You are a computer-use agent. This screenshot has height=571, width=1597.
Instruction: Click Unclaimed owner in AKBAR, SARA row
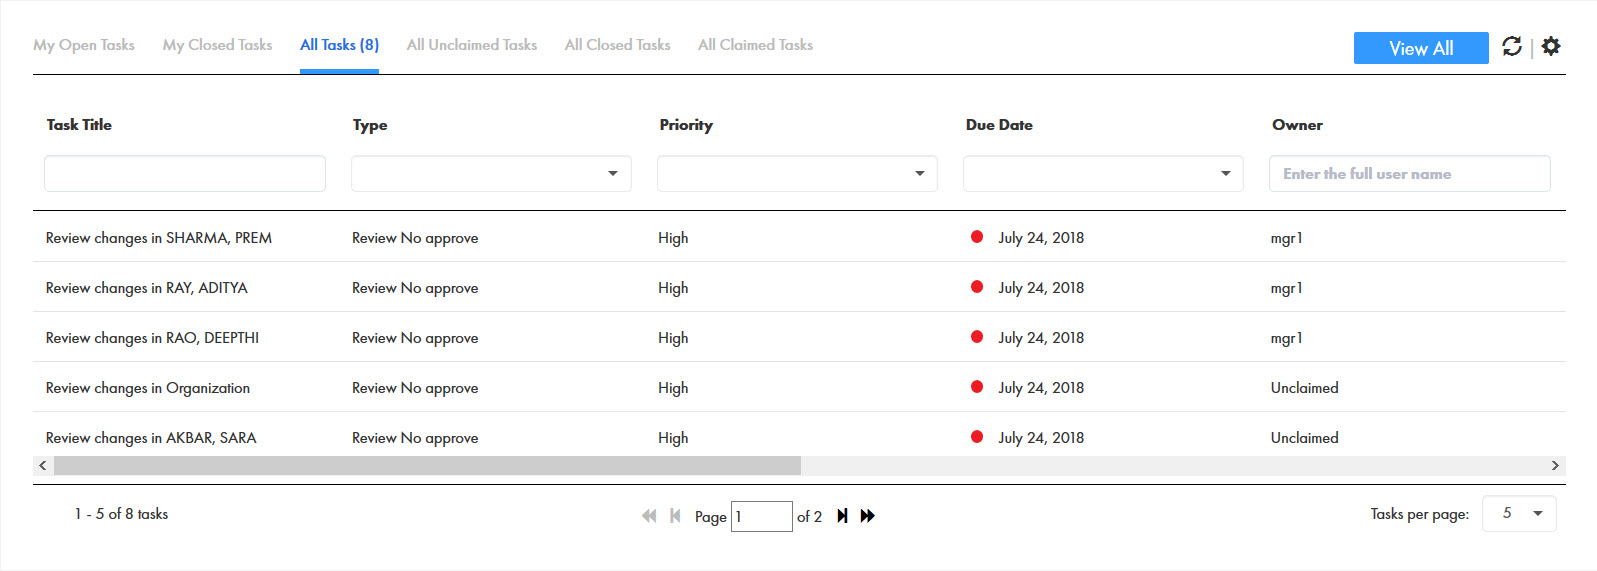click(x=1304, y=438)
